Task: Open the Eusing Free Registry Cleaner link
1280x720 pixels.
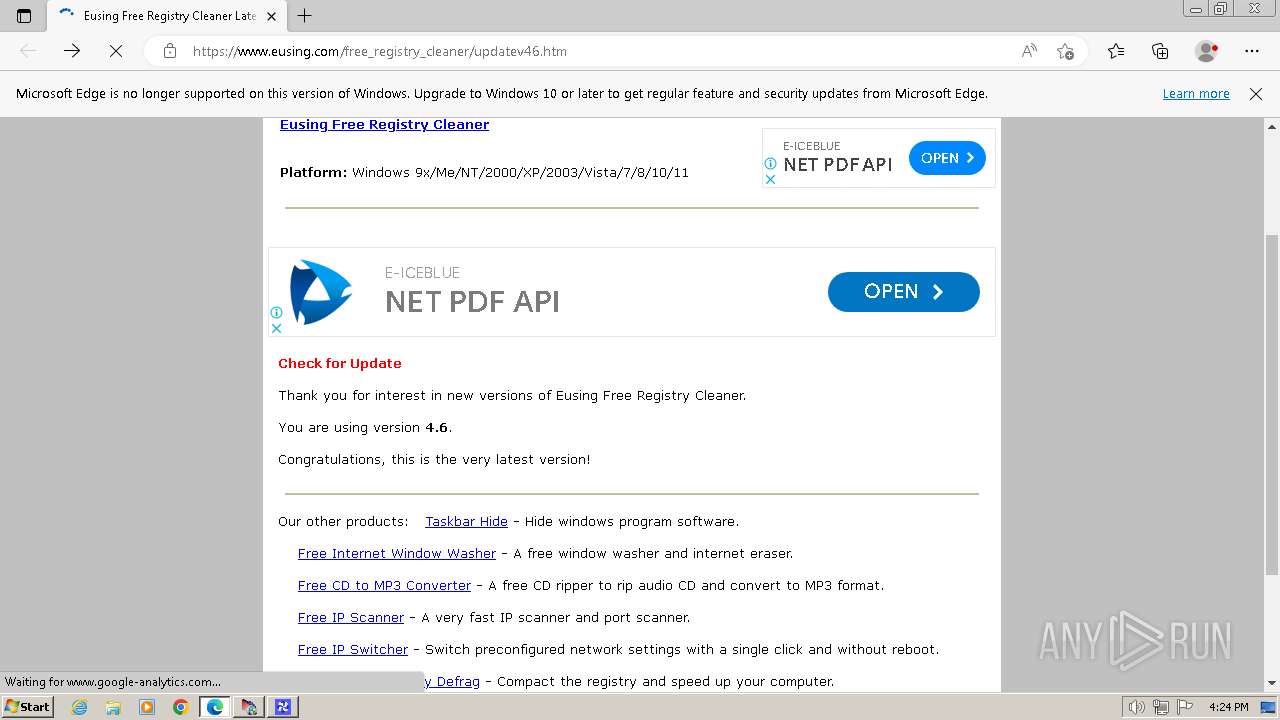Action: click(x=384, y=124)
